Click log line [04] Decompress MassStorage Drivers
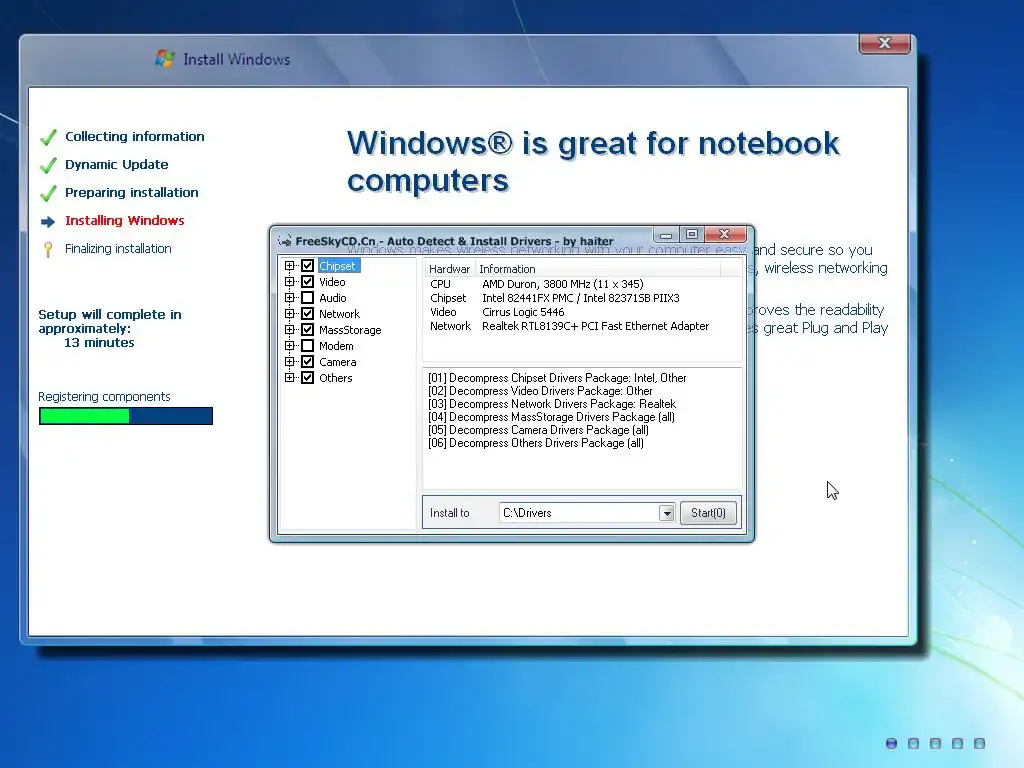 coord(551,417)
